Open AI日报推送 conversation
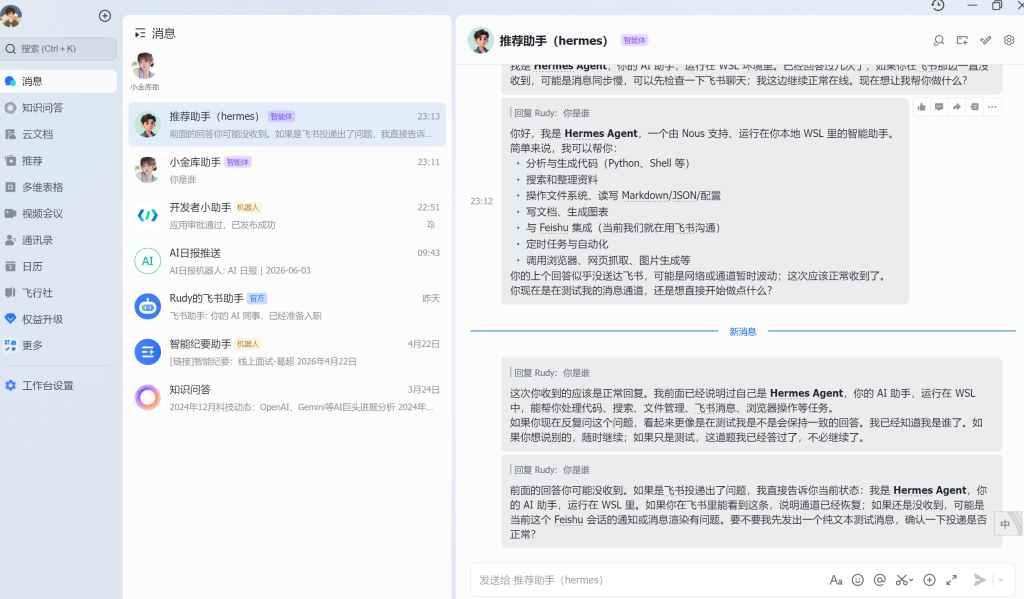This screenshot has width=1024, height=599. pyautogui.click(x=287, y=261)
